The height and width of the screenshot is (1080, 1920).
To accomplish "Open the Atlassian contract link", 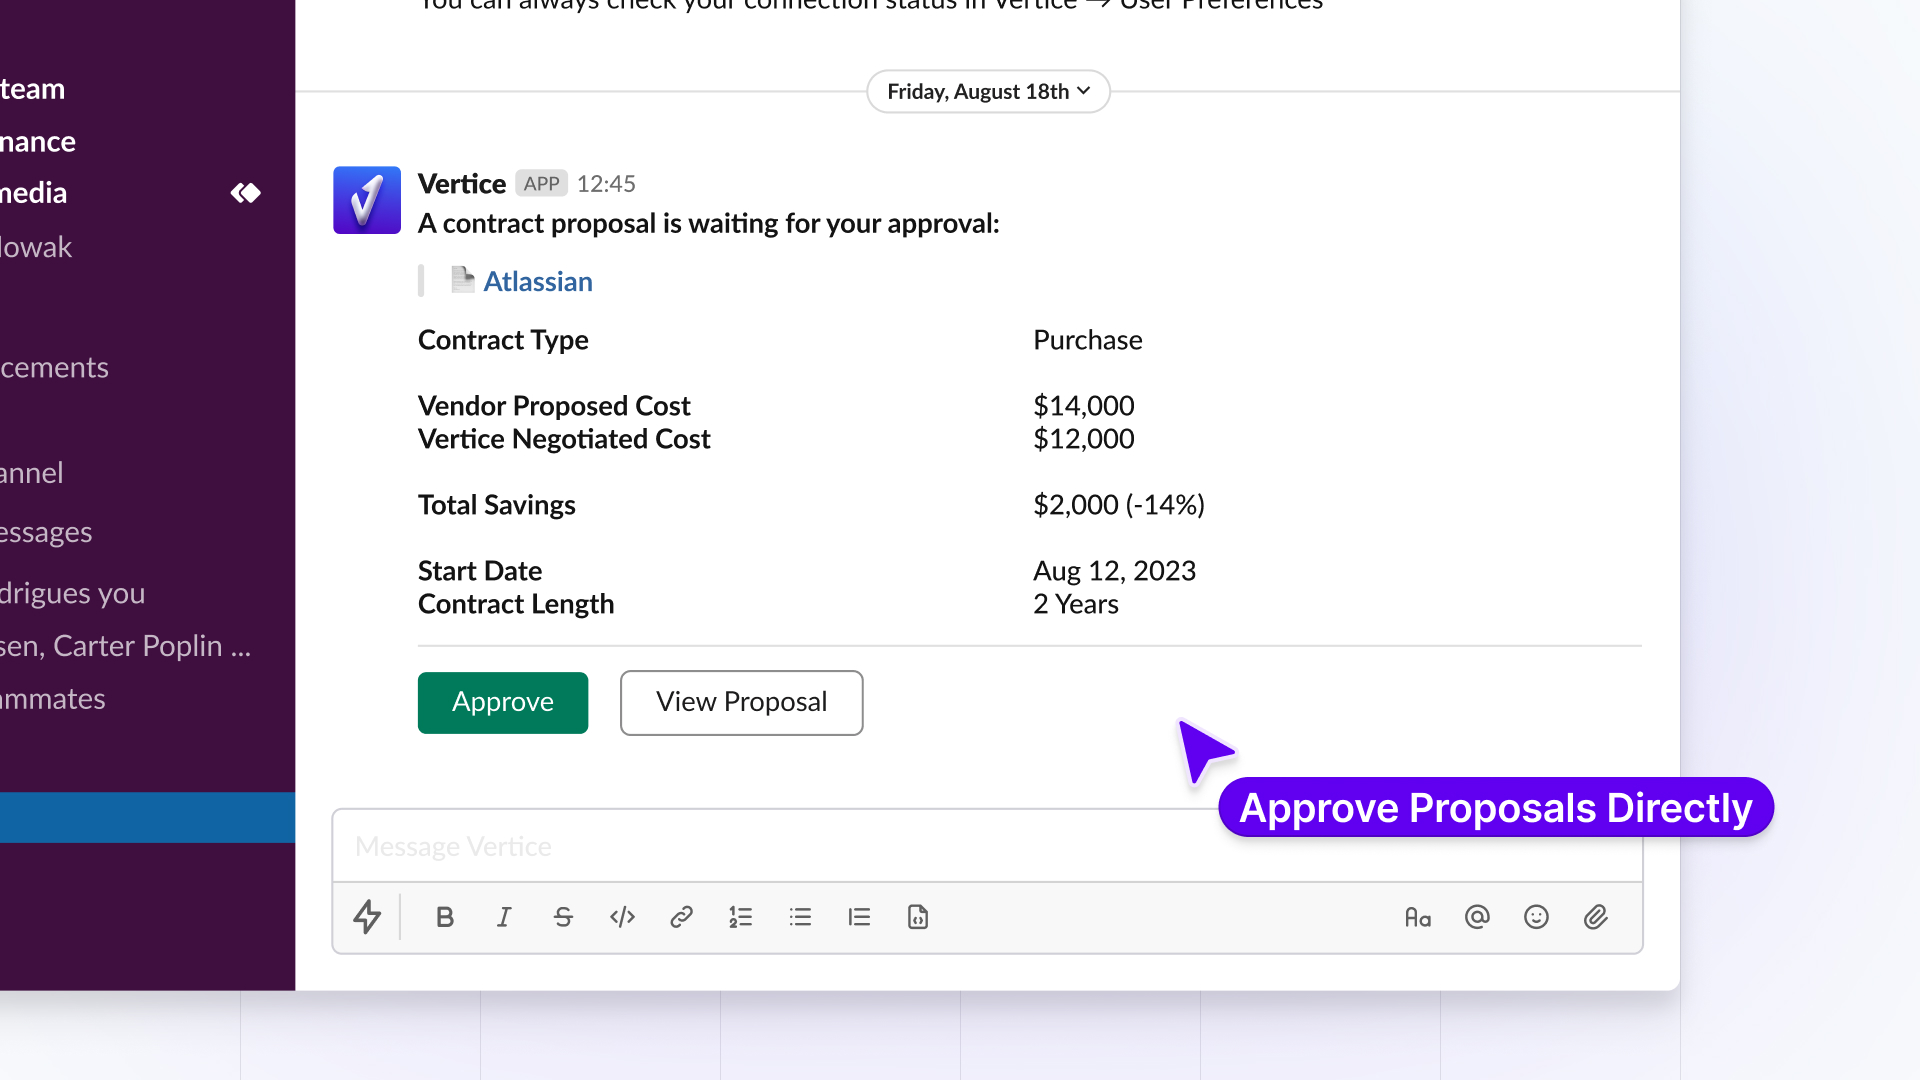I will coord(537,281).
